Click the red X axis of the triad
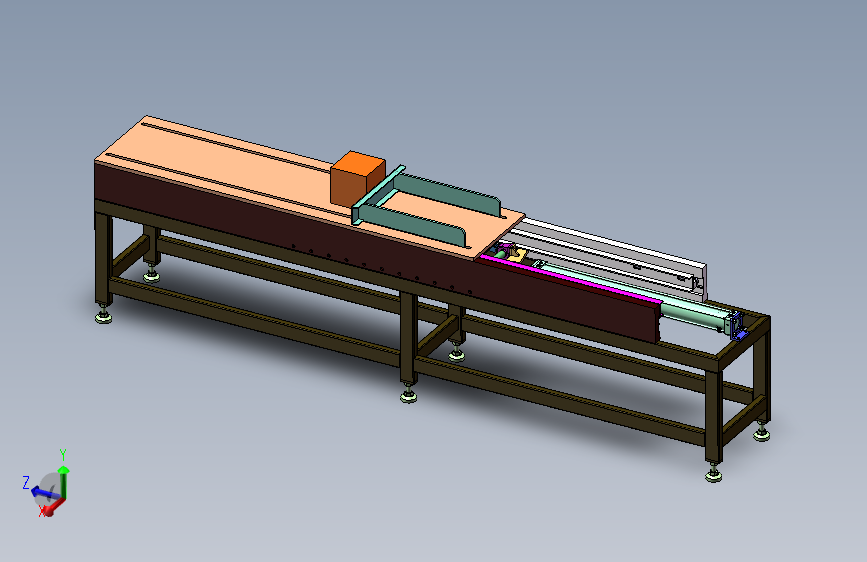 53,507
